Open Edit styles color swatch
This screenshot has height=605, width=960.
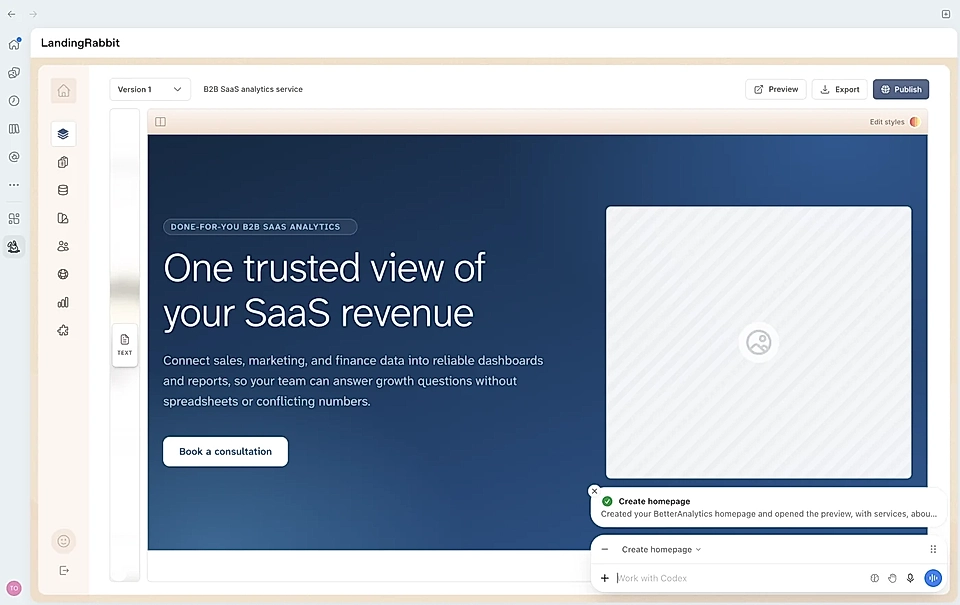pos(915,122)
